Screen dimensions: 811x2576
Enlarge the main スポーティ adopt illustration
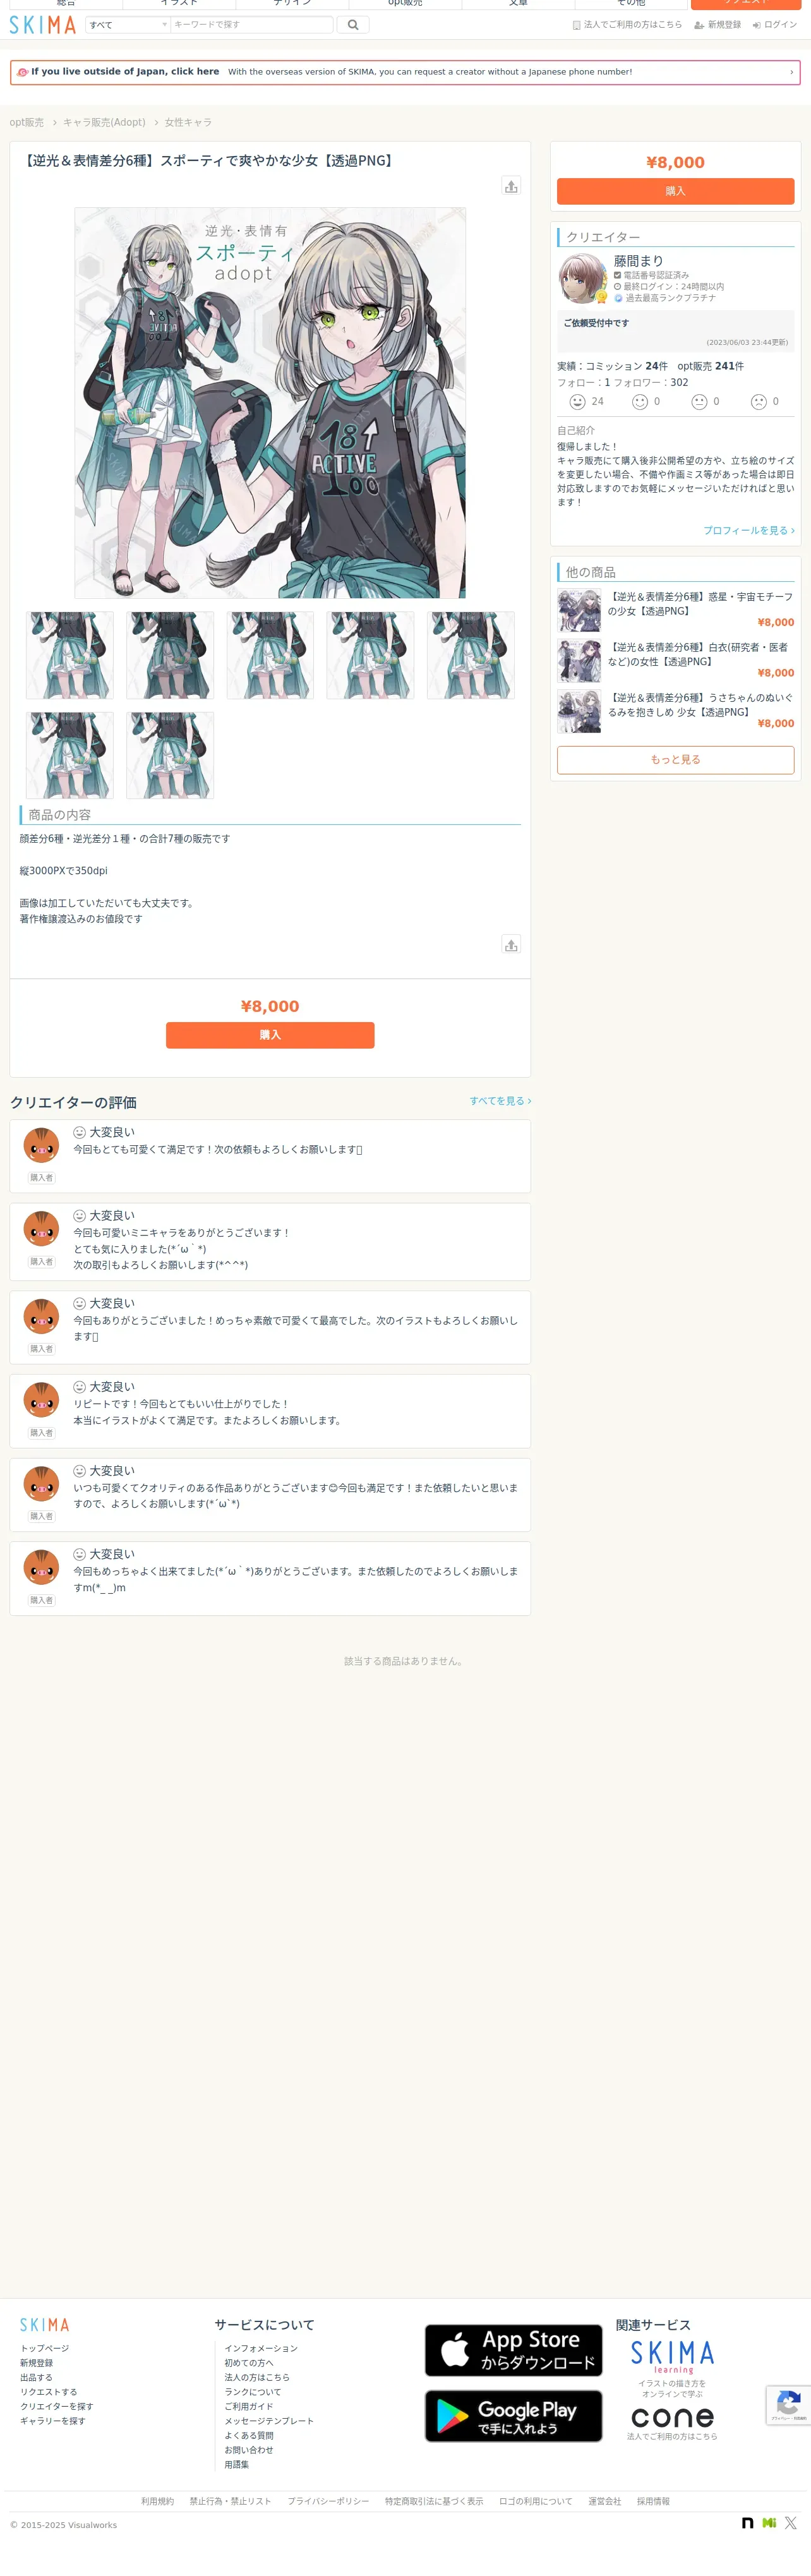tap(270, 403)
